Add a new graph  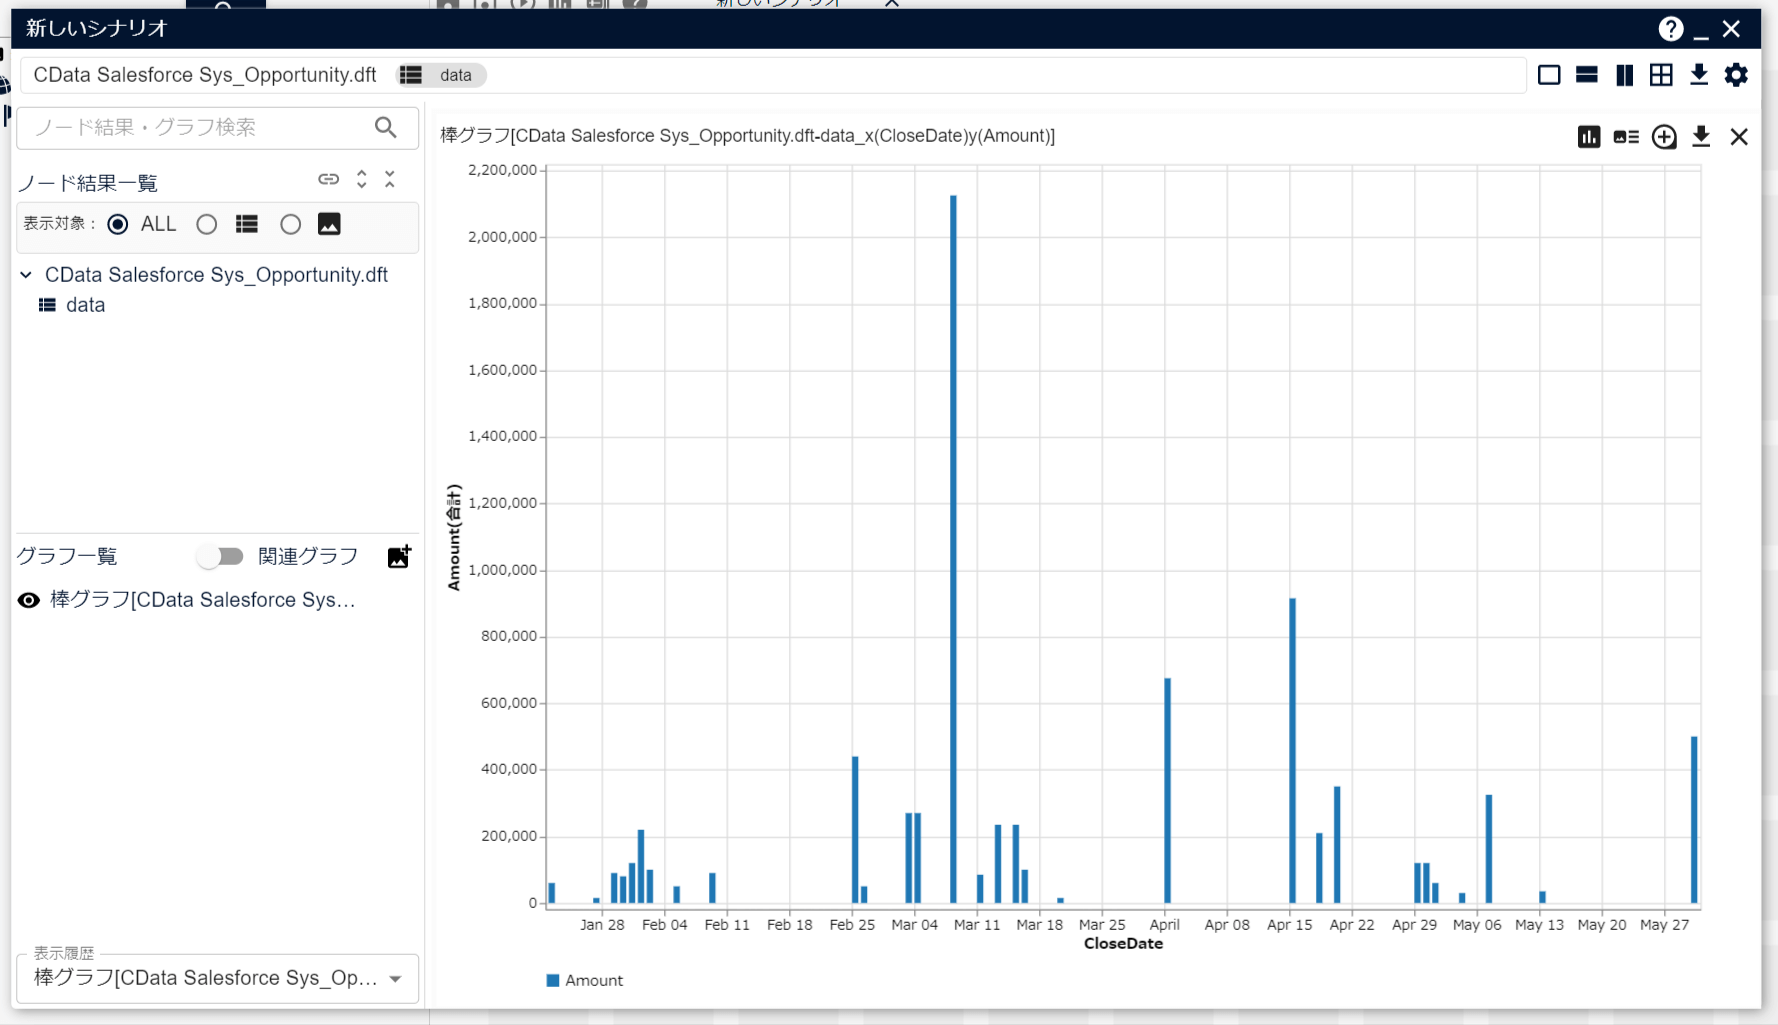coord(399,557)
